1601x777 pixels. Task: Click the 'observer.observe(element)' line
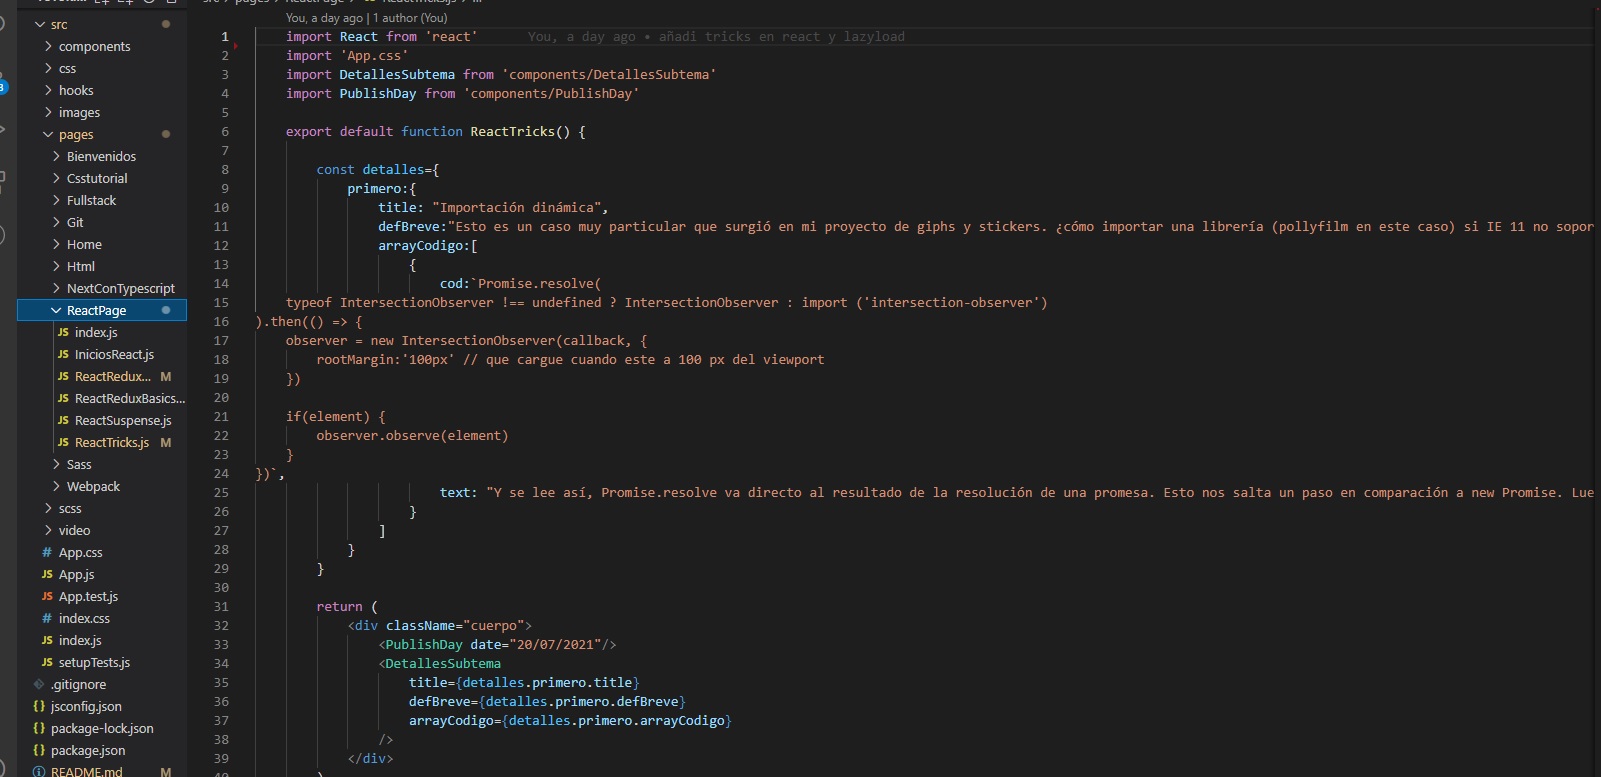click(x=412, y=435)
